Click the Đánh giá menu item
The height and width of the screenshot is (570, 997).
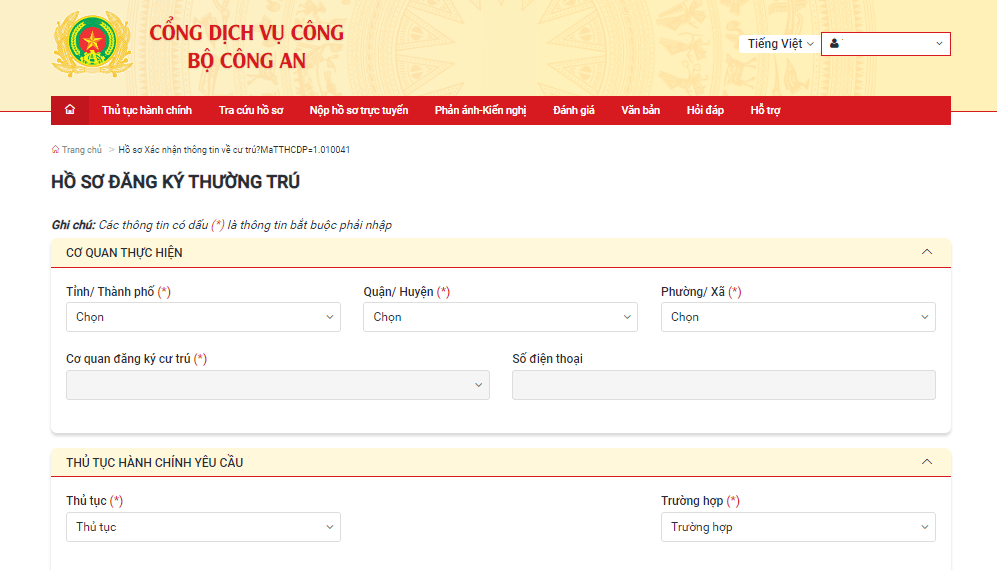(574, 110)
